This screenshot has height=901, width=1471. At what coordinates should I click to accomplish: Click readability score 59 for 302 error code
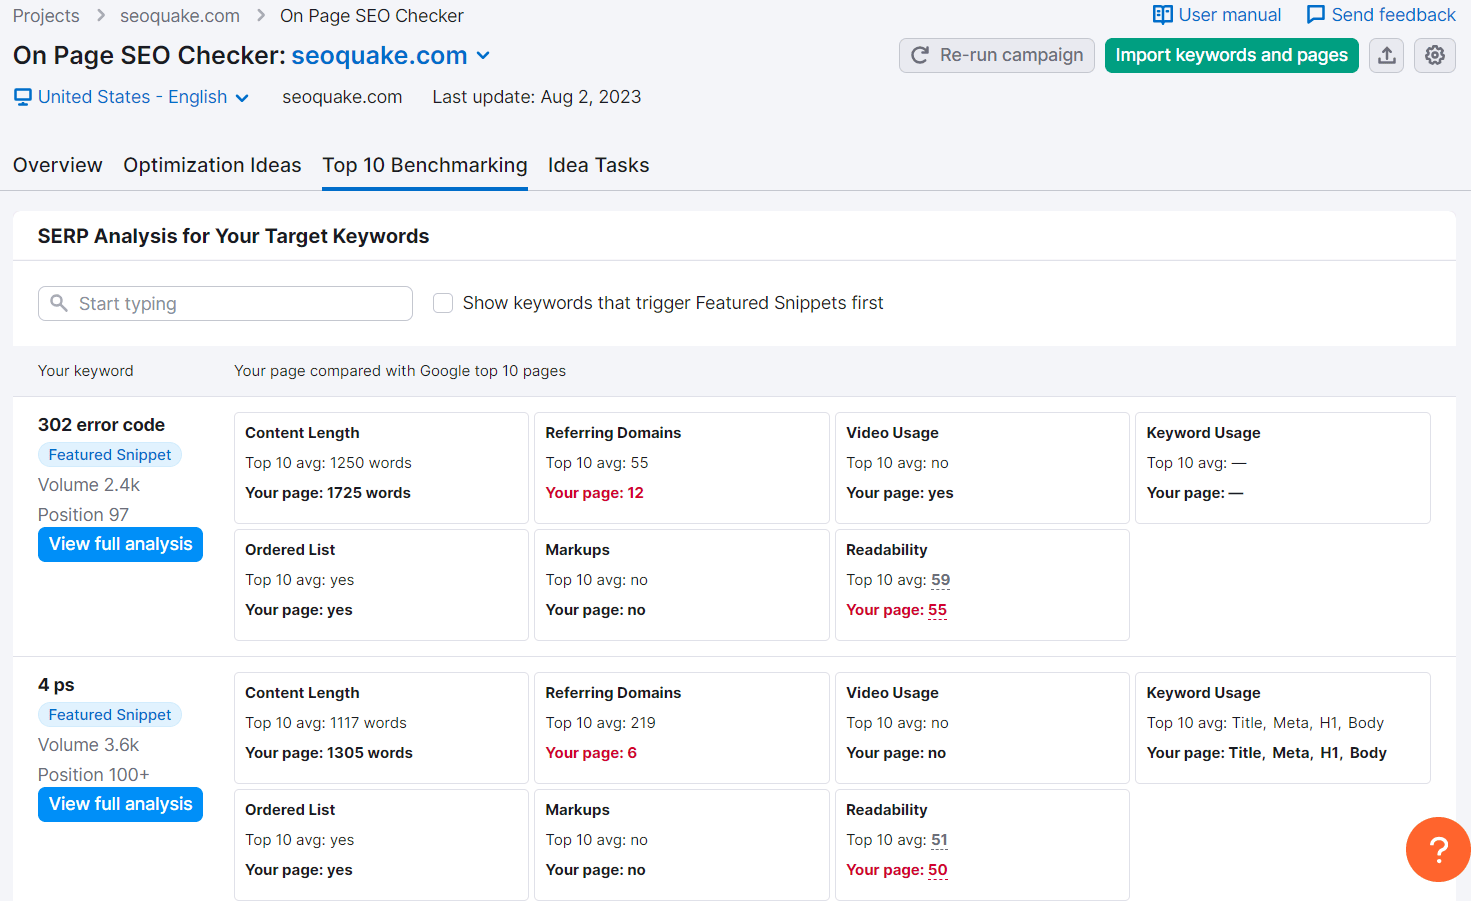(x=941, y=580)
